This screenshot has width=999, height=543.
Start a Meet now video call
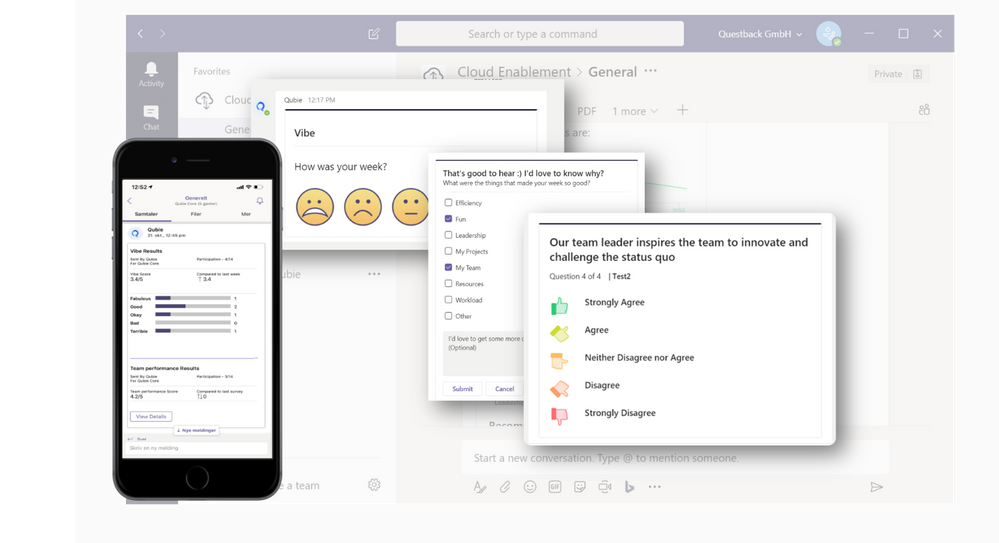[x=604, y=487]
